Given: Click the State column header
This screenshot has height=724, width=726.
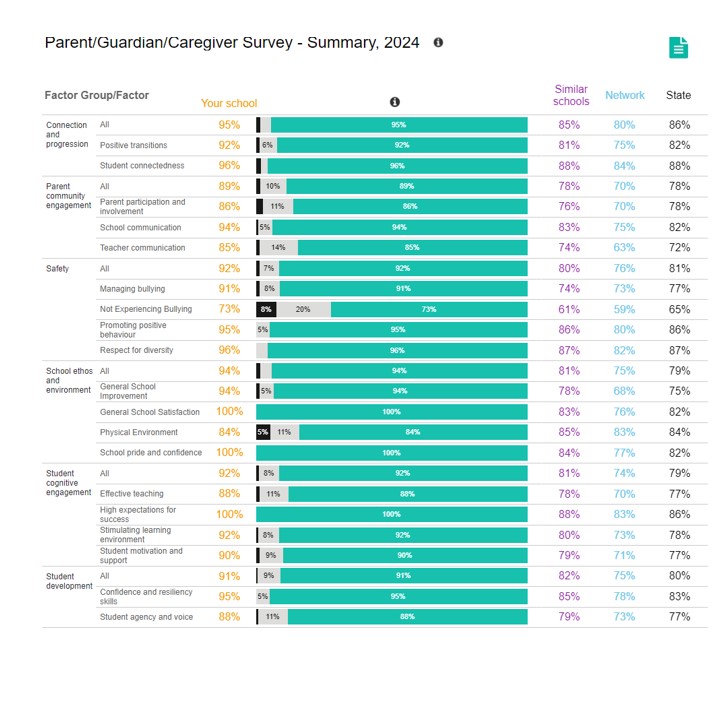Looking at the screenshot, I should click(x=678, y=95).
